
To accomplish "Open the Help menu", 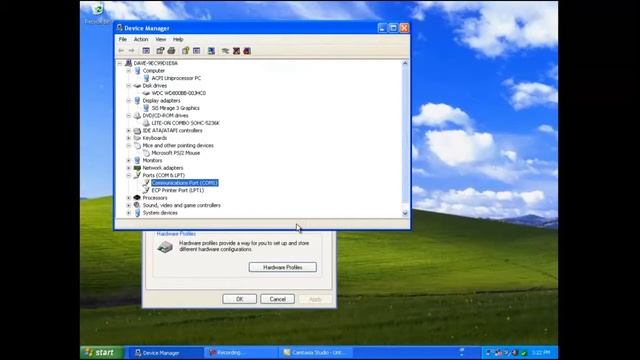I will click(x=178, y=39).
